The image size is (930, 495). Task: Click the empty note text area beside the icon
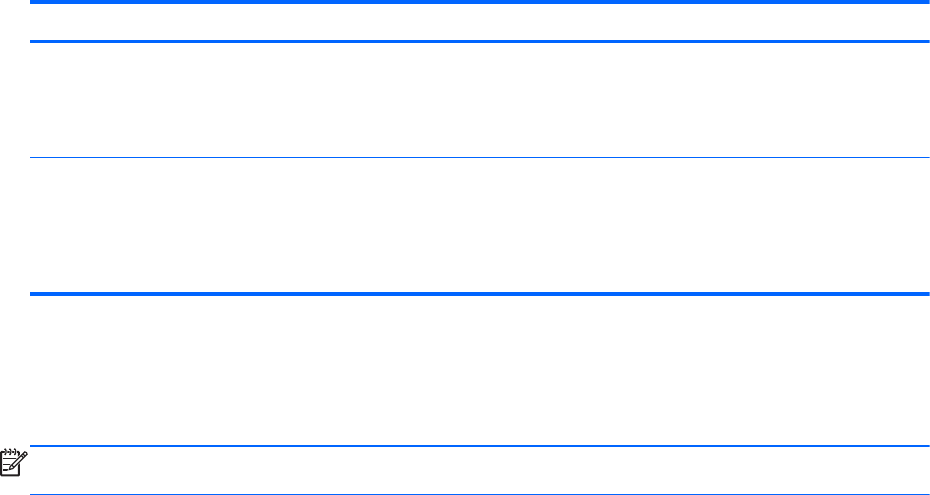479,470
